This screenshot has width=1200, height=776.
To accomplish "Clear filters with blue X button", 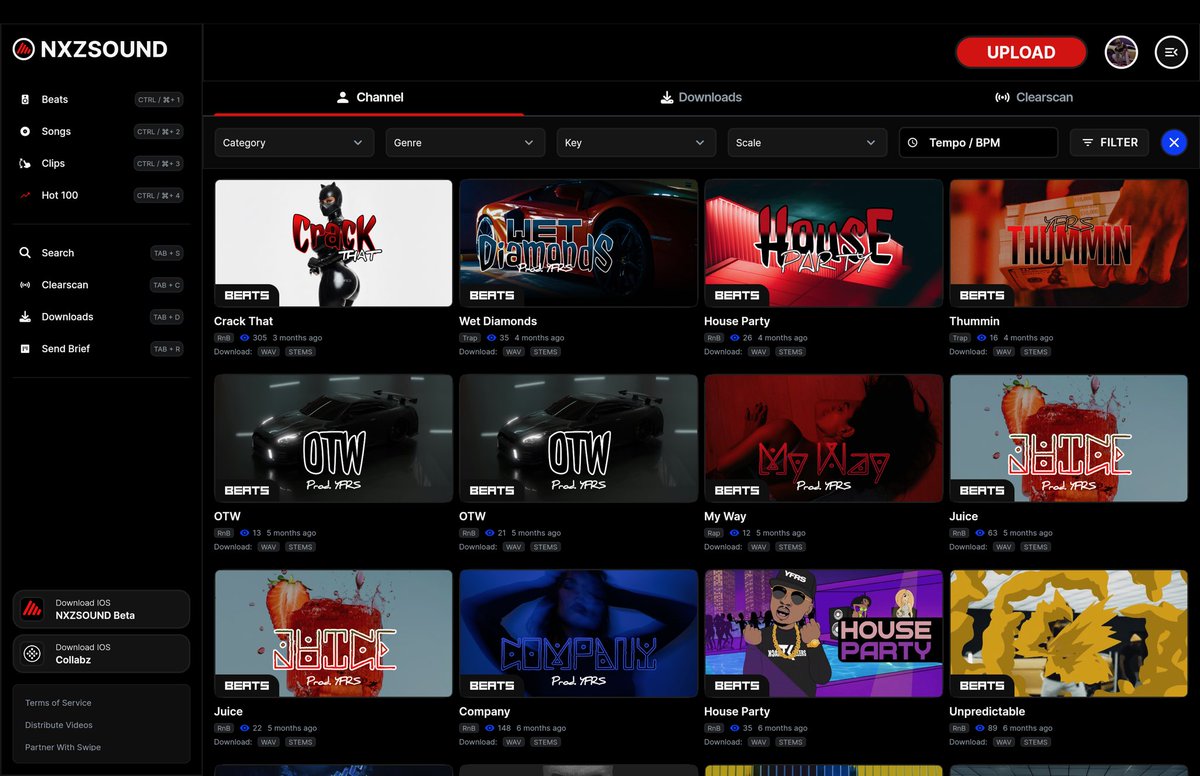I will click(1174, 142).
